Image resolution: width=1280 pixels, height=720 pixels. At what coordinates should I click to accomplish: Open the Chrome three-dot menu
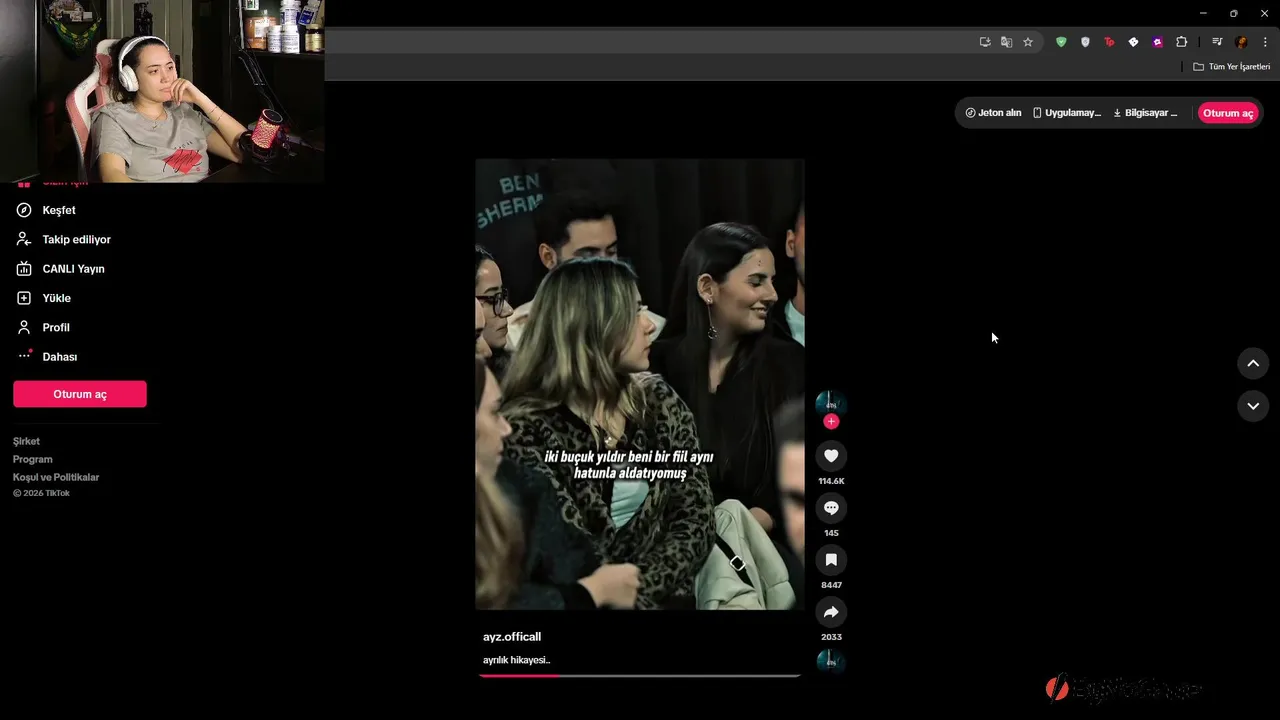coord(1265,42)
